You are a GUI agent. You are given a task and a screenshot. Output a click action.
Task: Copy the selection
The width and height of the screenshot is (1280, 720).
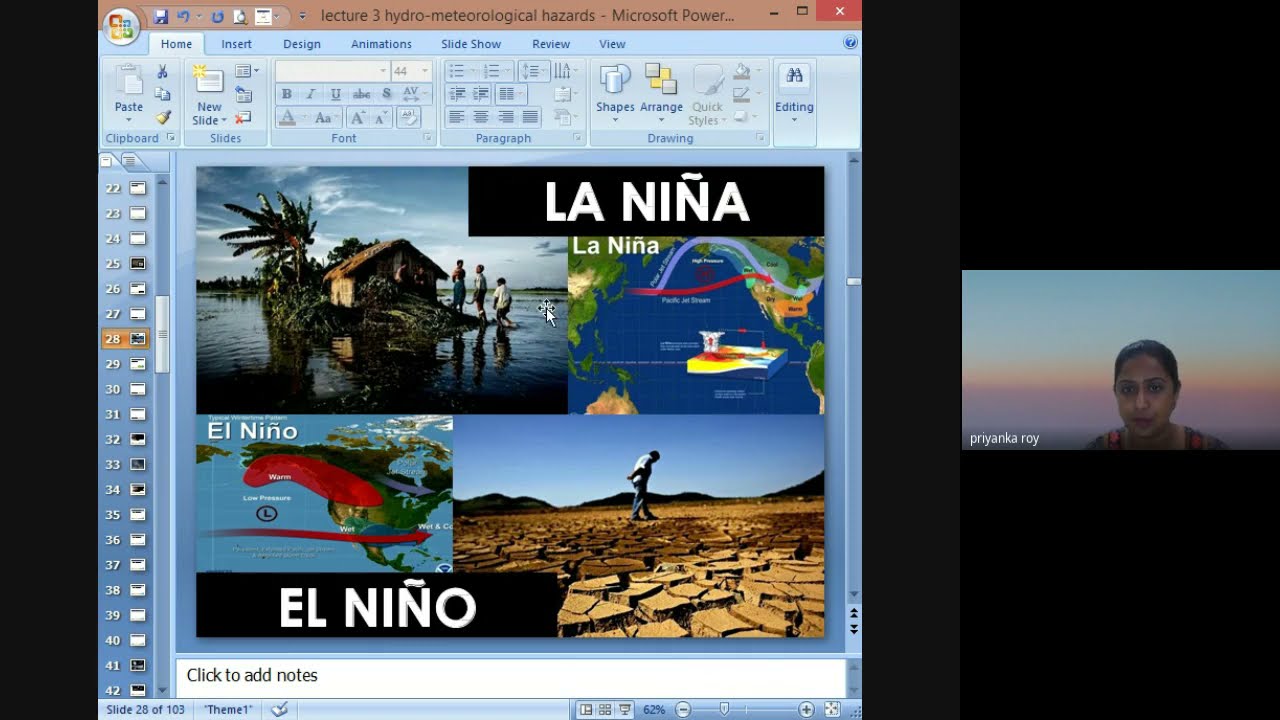click(163, 95)
